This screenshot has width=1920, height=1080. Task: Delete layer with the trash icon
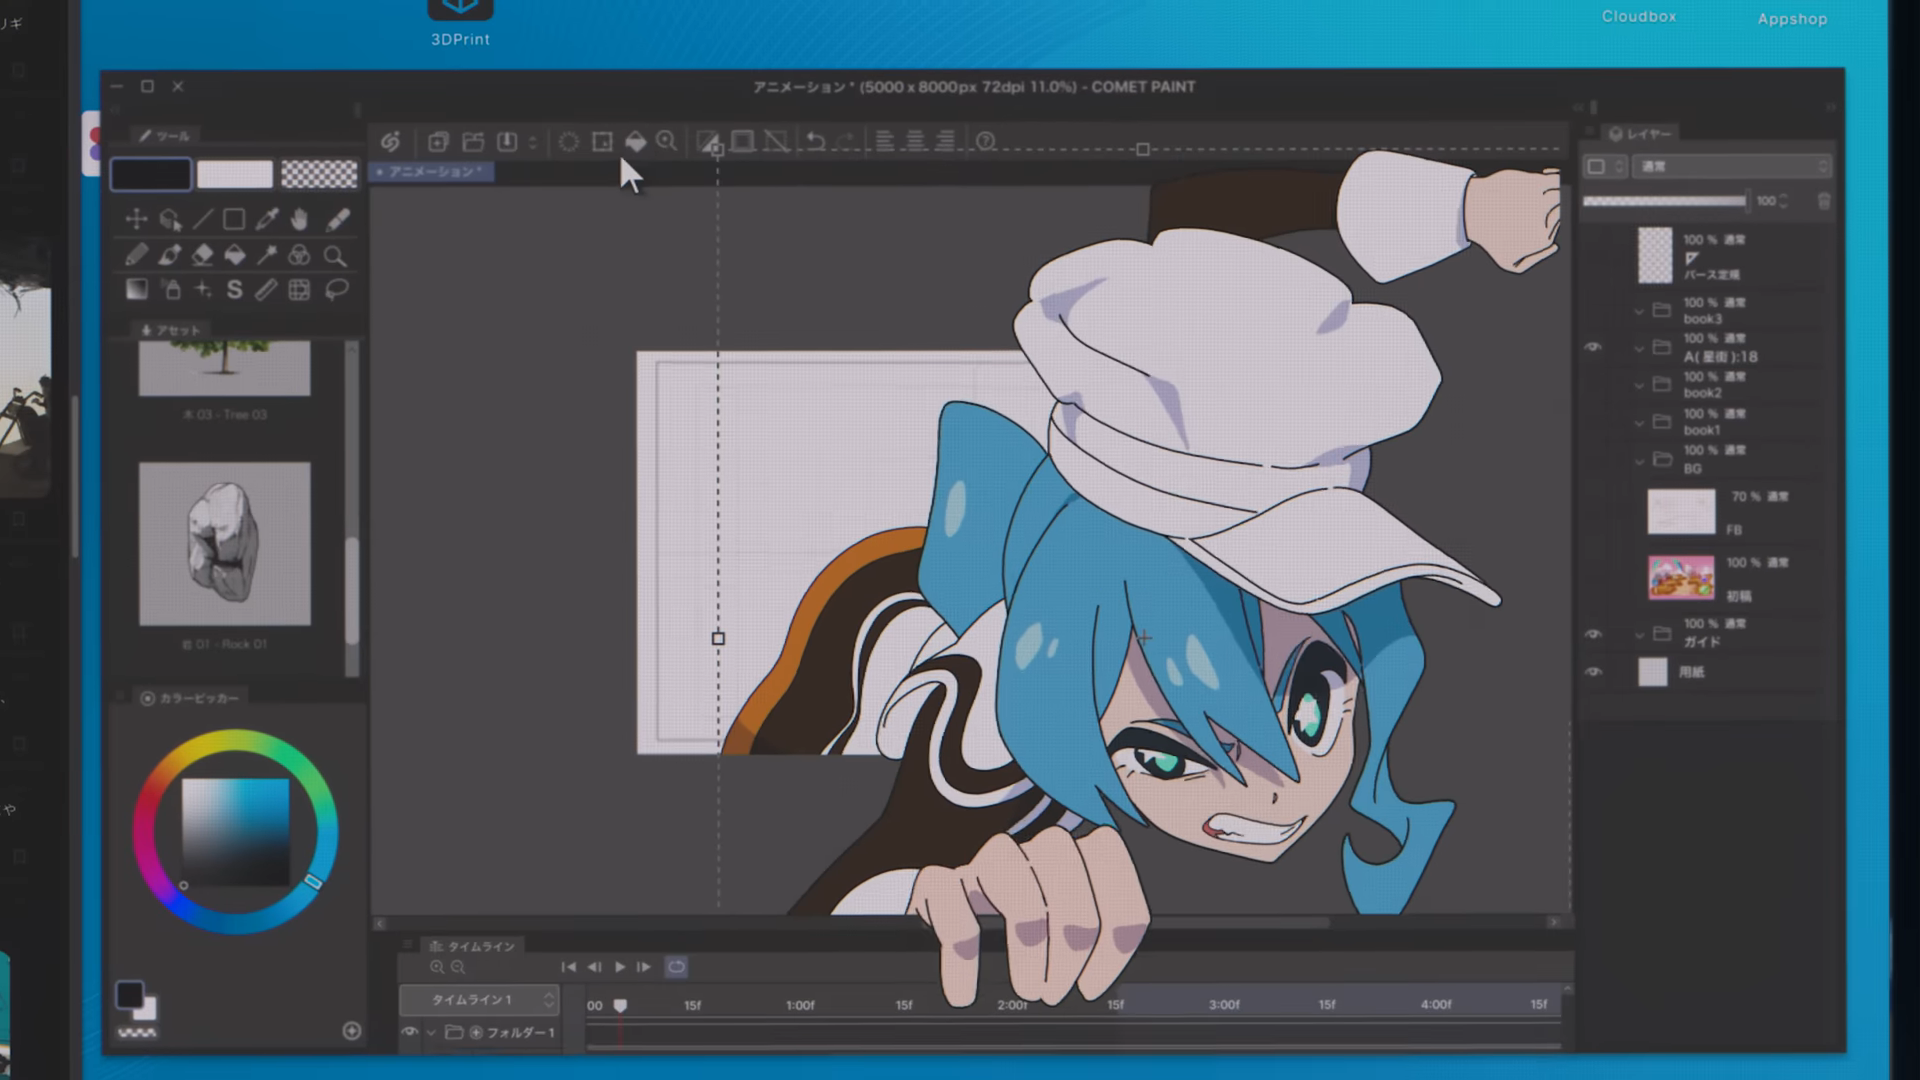click(x=1824, y=201)
